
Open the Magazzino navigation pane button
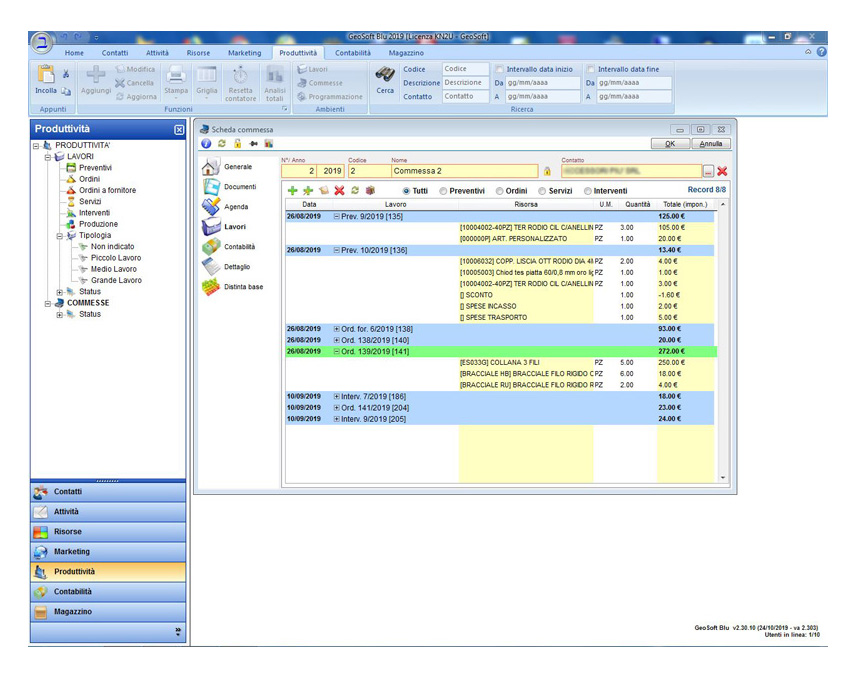click(108, 612)
